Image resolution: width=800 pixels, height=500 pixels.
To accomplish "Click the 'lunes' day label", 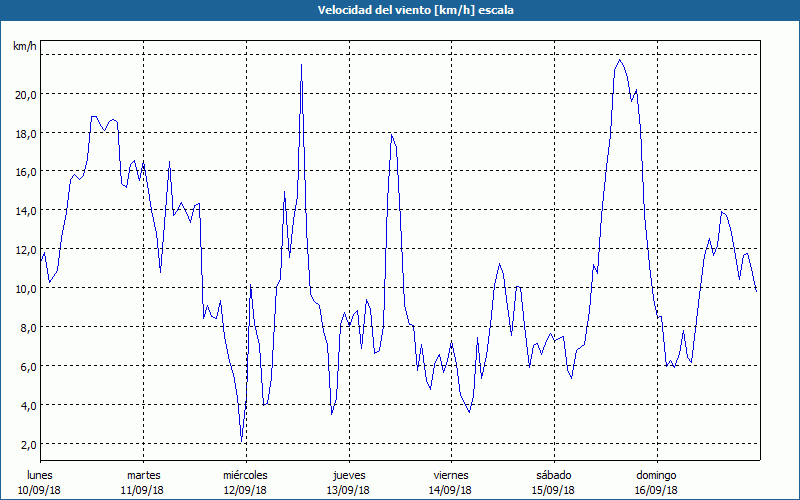I will point(40,475).
